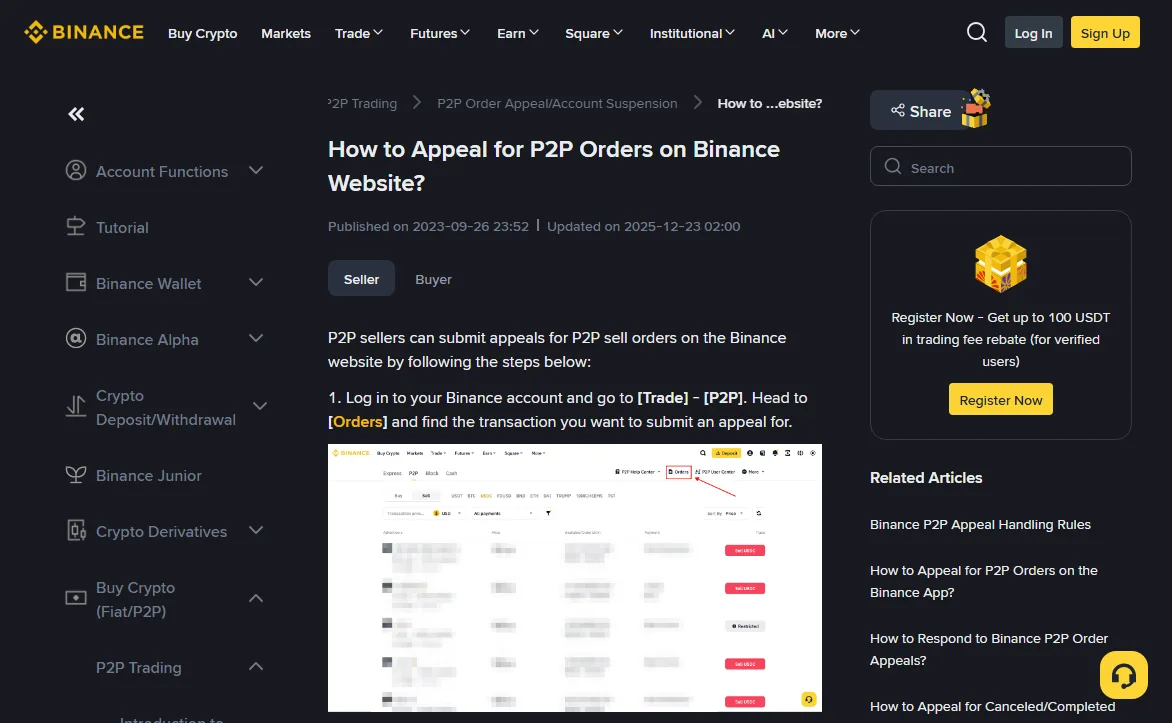1172x723 pixels.
Task: Expand Binance Wallet section
Action: (256, 283)
